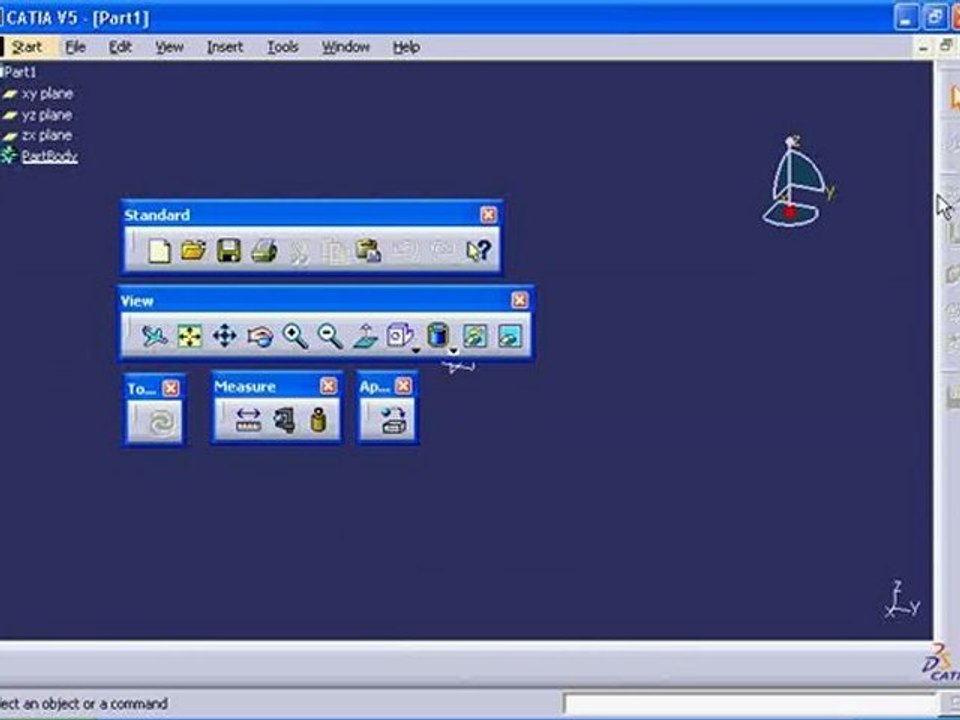Select Measure Between tool

click(x=248, y=420)
